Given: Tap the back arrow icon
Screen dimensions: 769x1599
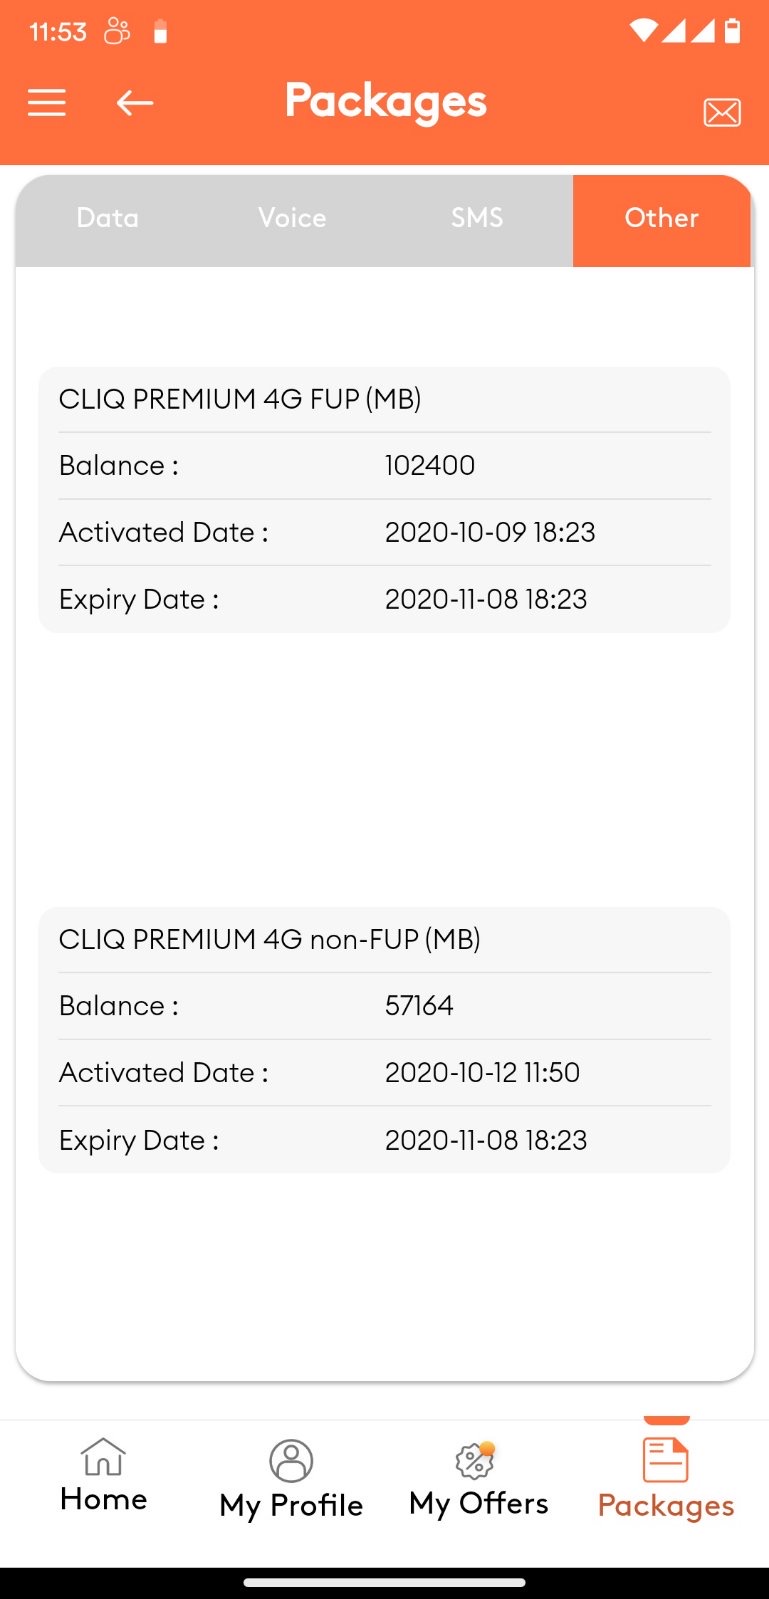Looking at the screenshot, I should click(x=134, y=102).
